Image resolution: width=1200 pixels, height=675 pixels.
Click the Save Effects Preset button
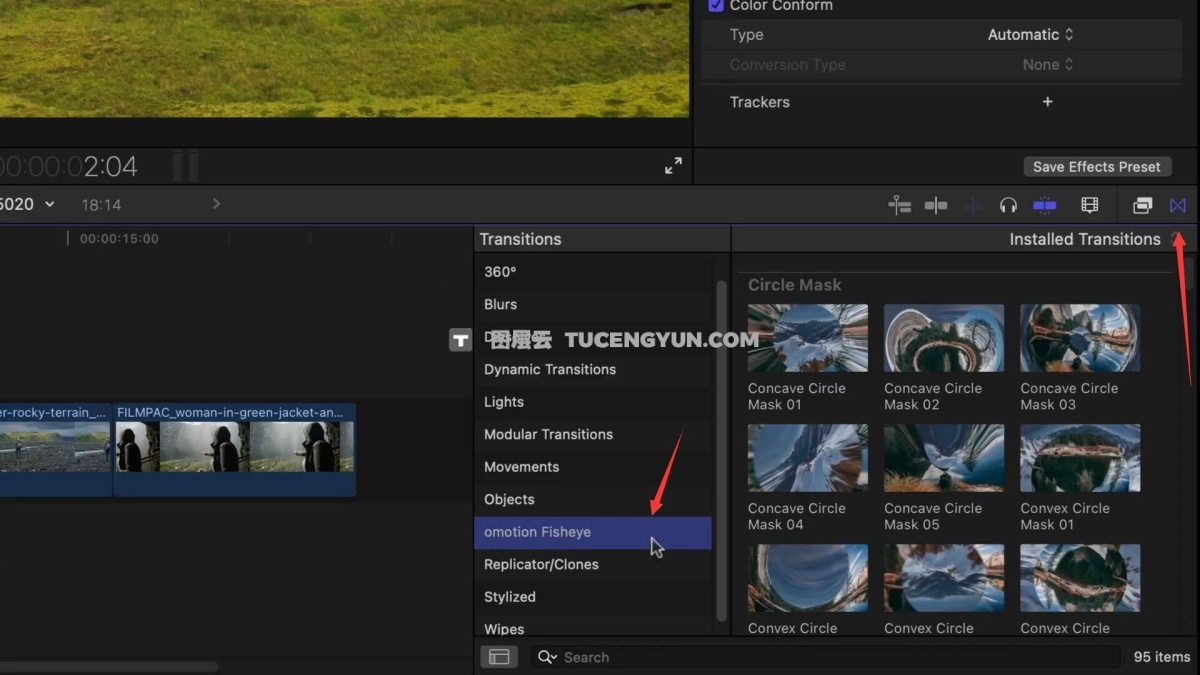1097,167
